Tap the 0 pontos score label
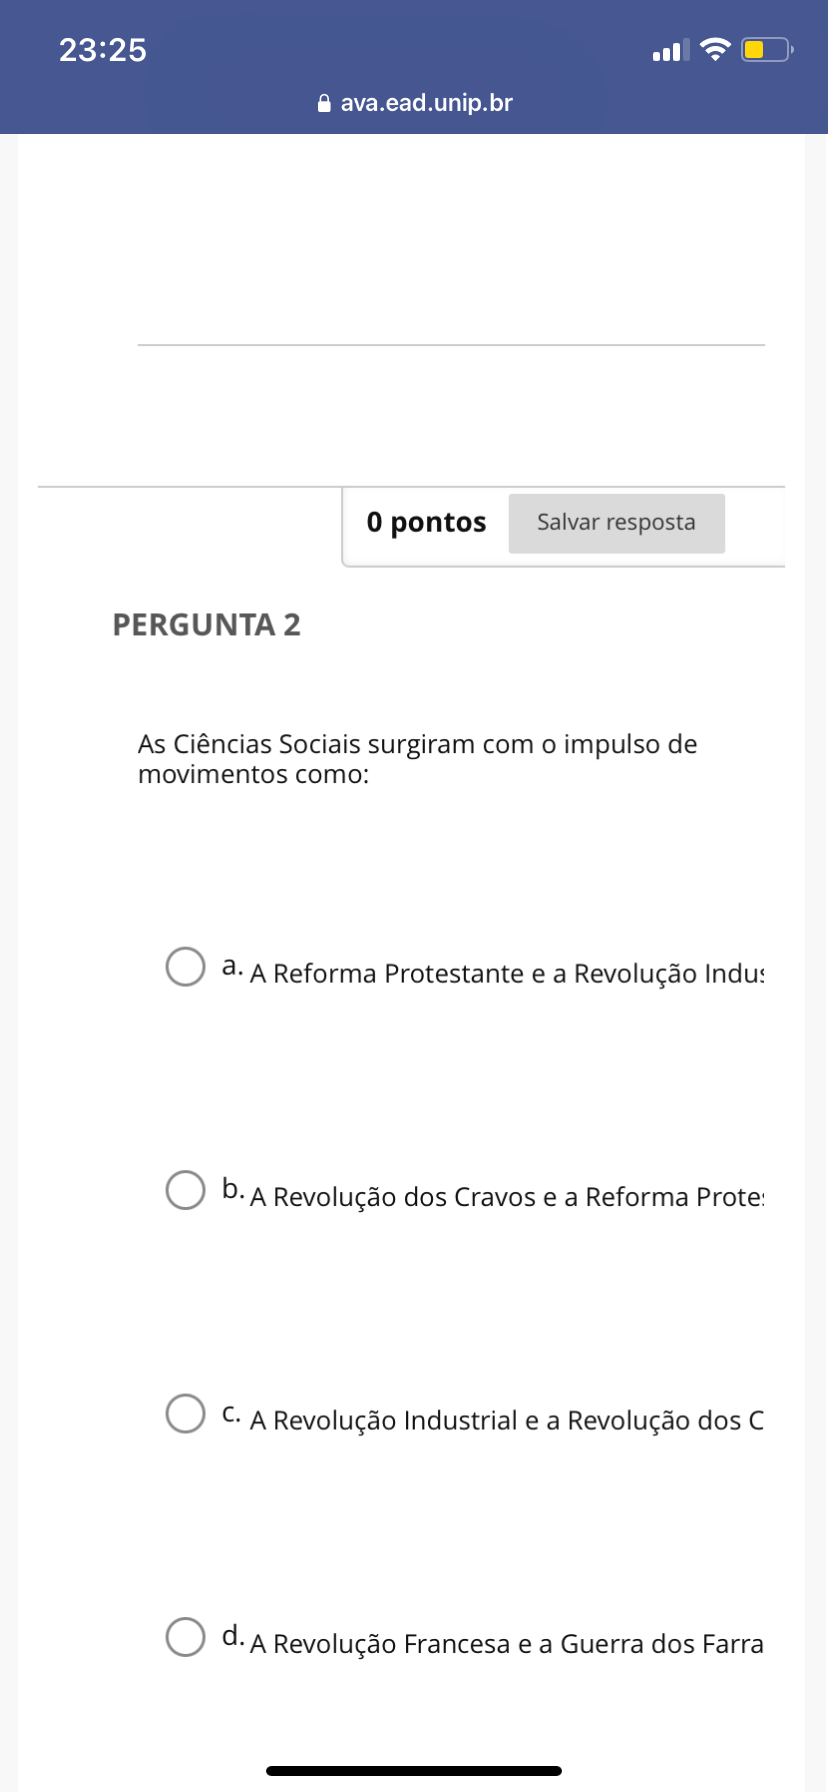Viewport: 828px width, 1792px height. coord(426,522)
